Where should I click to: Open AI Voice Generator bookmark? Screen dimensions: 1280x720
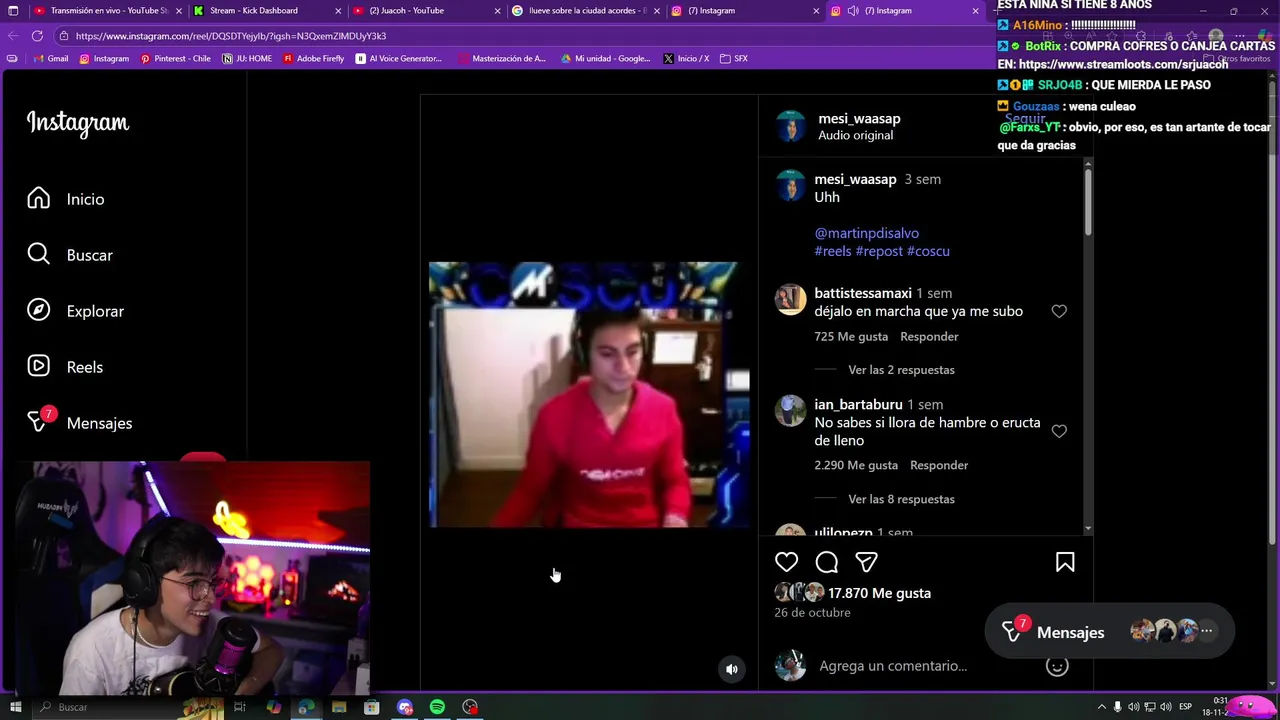click(x=398, y=59)
